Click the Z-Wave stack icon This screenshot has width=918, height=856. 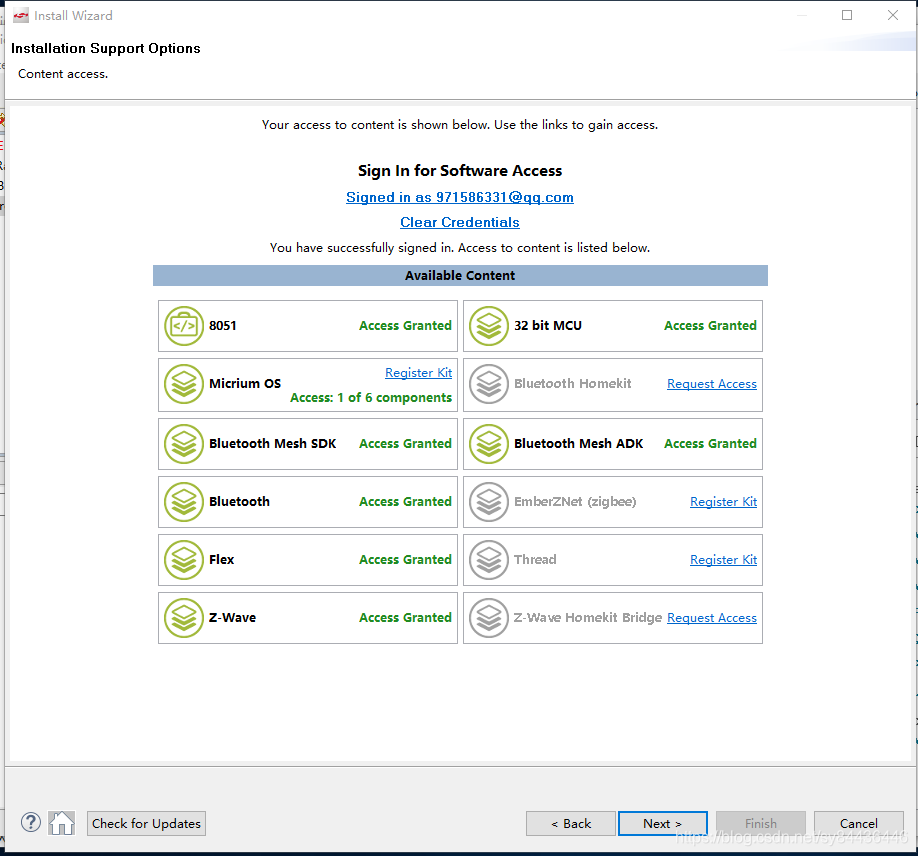point(184,618)
